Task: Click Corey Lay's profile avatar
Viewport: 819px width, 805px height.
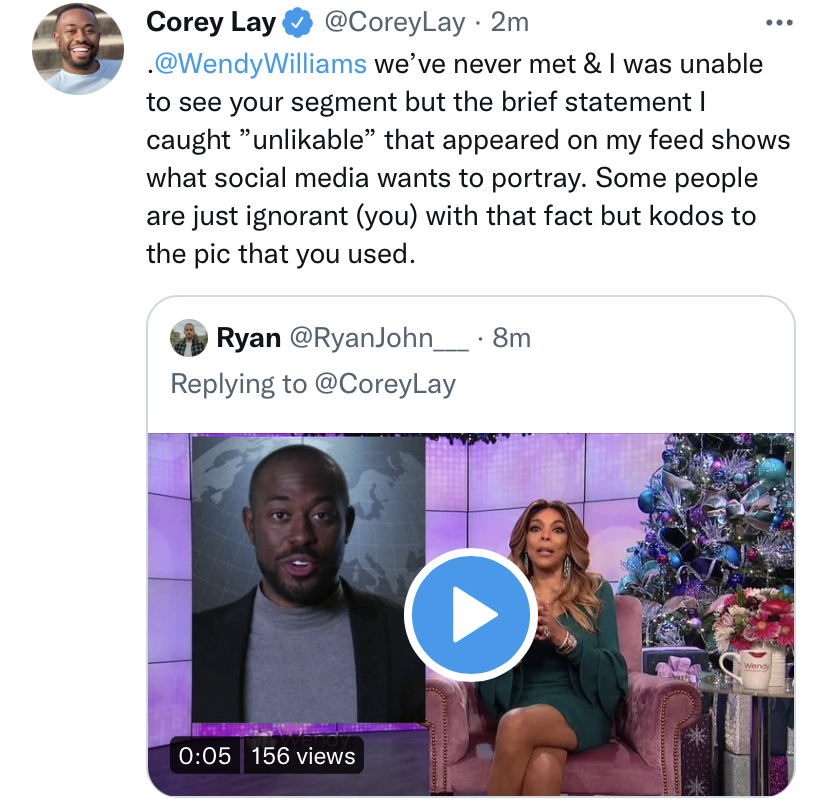Action: [78, 49]
